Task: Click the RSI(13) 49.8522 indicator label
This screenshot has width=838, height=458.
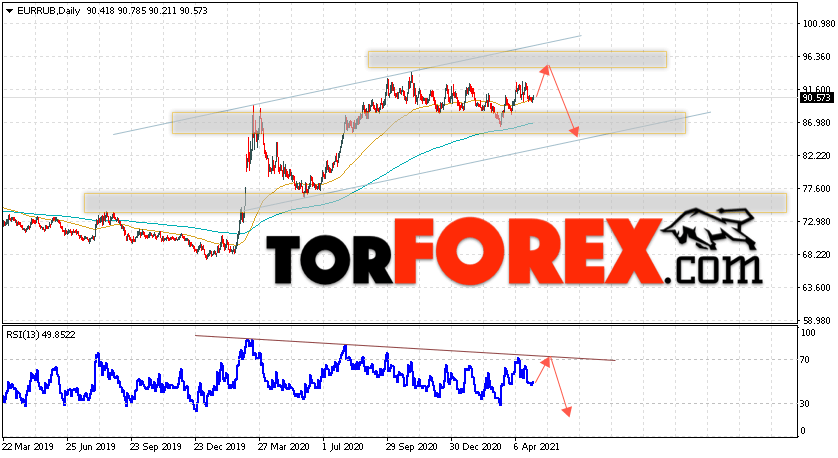Action: point(41,335)
